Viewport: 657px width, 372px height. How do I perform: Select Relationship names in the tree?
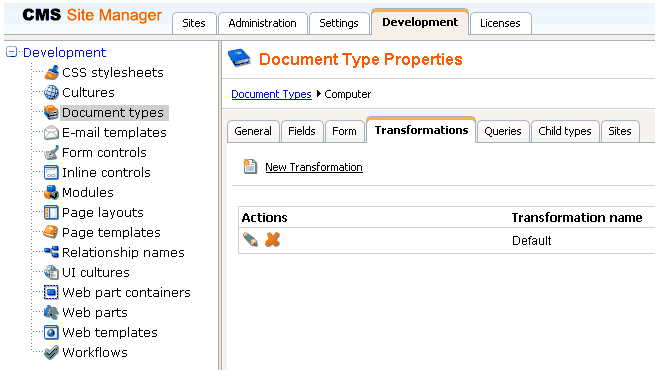[123, 253]
